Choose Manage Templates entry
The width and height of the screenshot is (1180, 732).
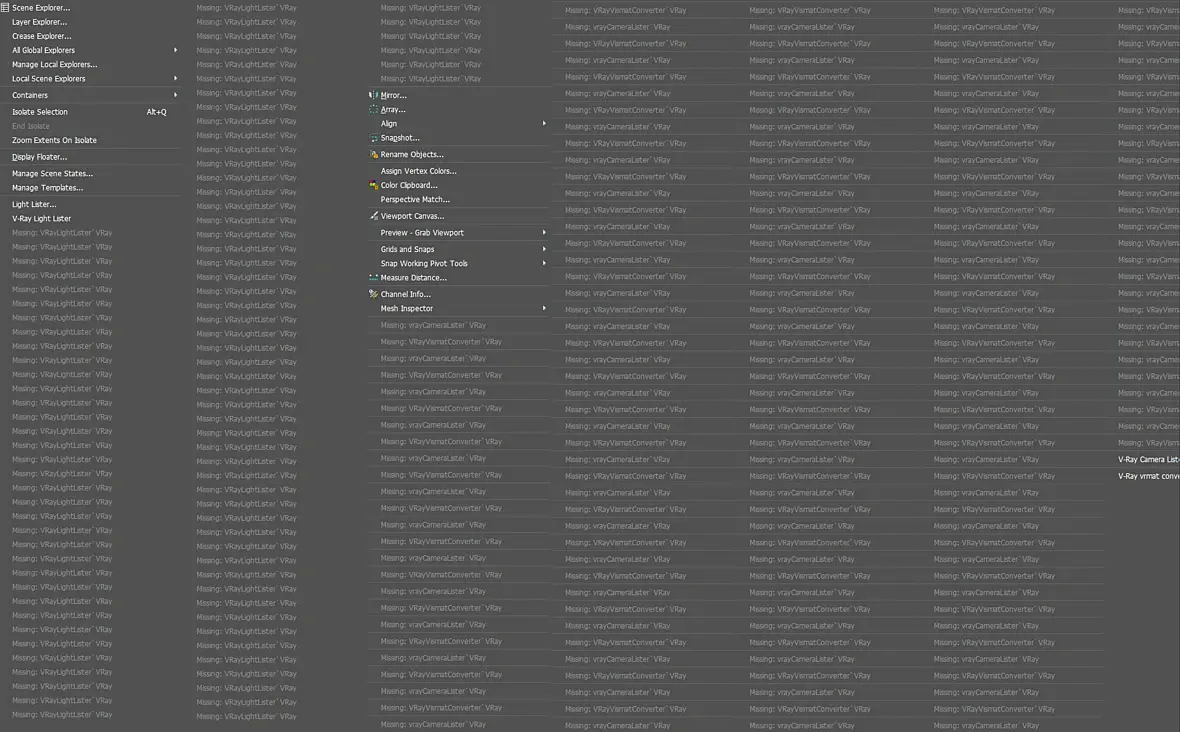tap(47, 188)
